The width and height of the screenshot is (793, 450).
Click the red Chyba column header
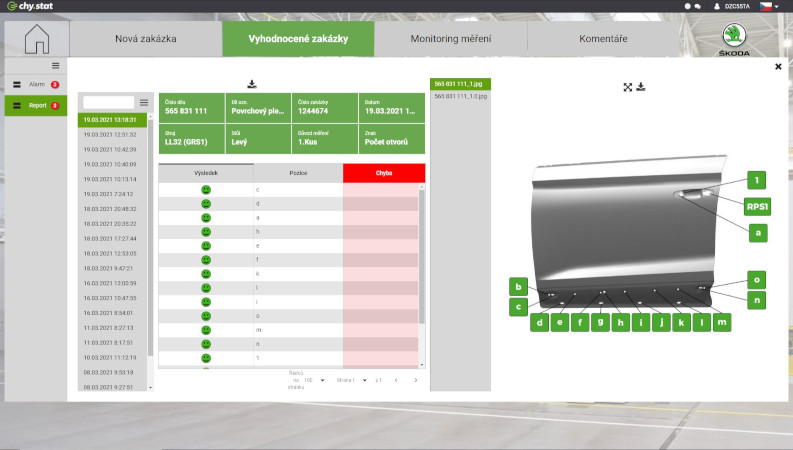click(x=384, y=173)
